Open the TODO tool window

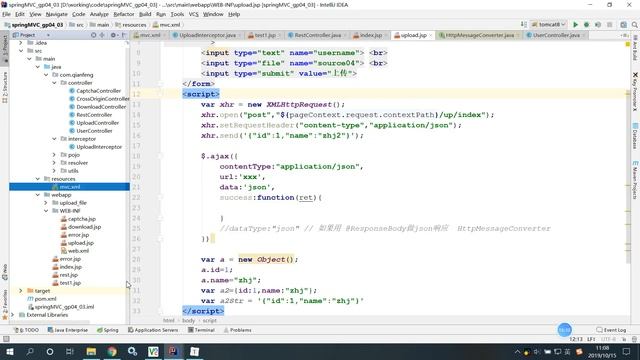point(26,330)
